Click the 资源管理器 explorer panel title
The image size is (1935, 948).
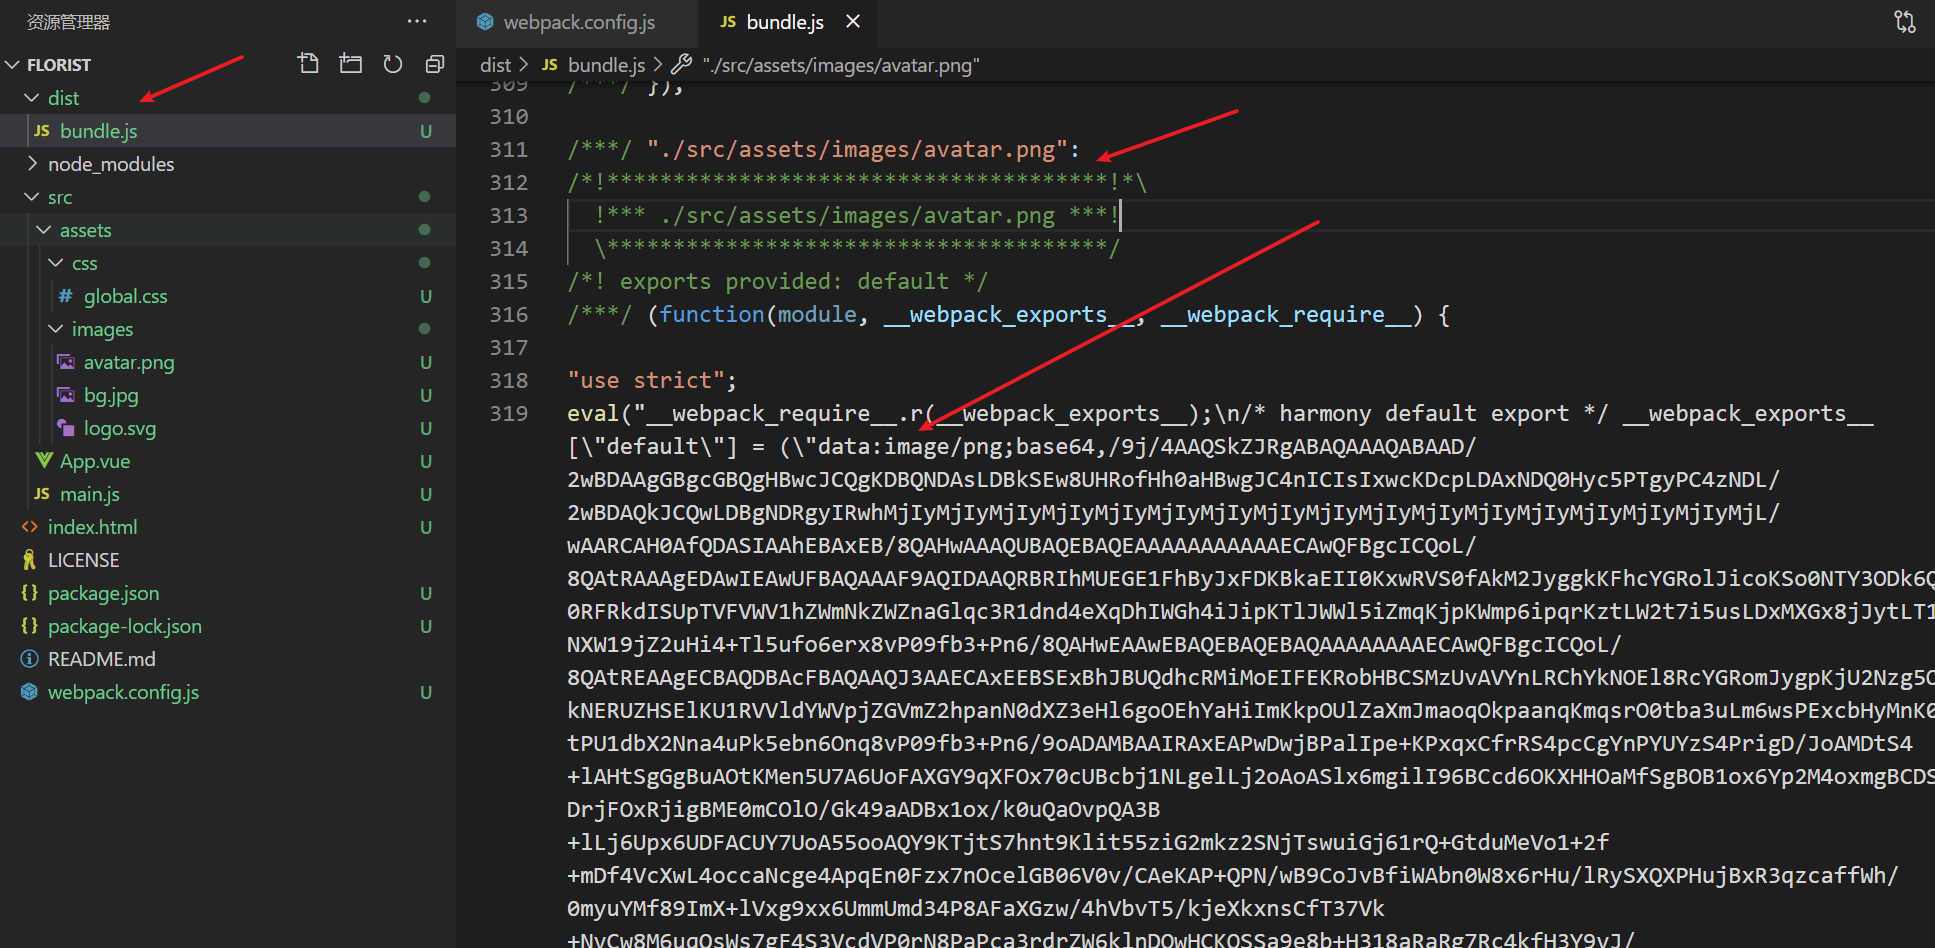[68, 22]
